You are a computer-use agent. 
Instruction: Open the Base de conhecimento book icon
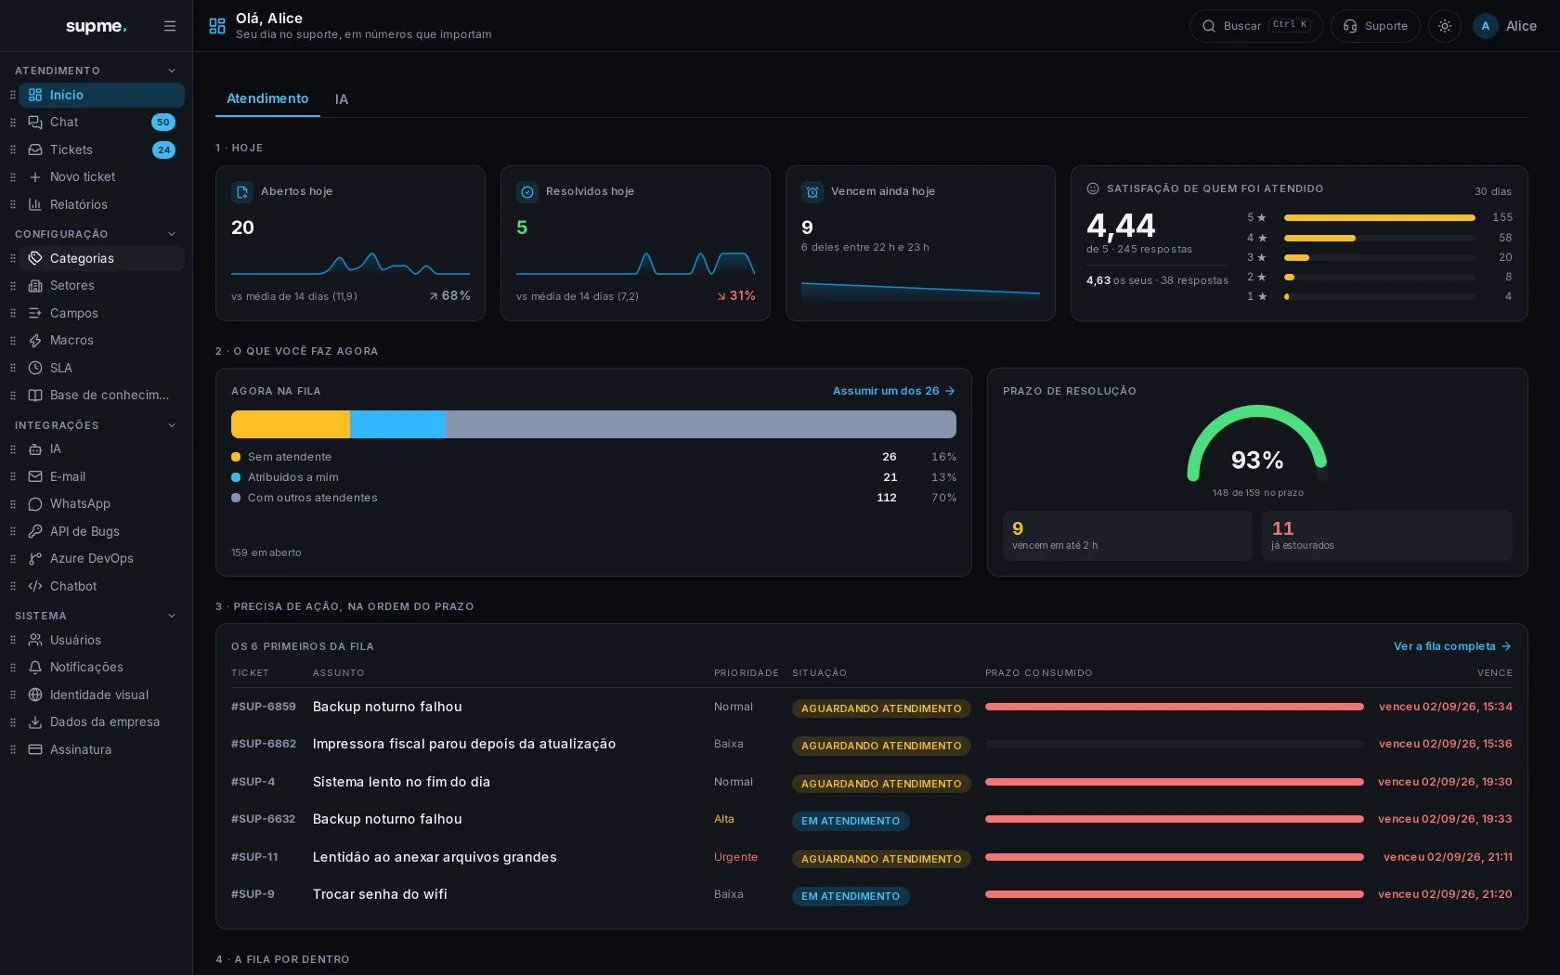pos(35,395)
